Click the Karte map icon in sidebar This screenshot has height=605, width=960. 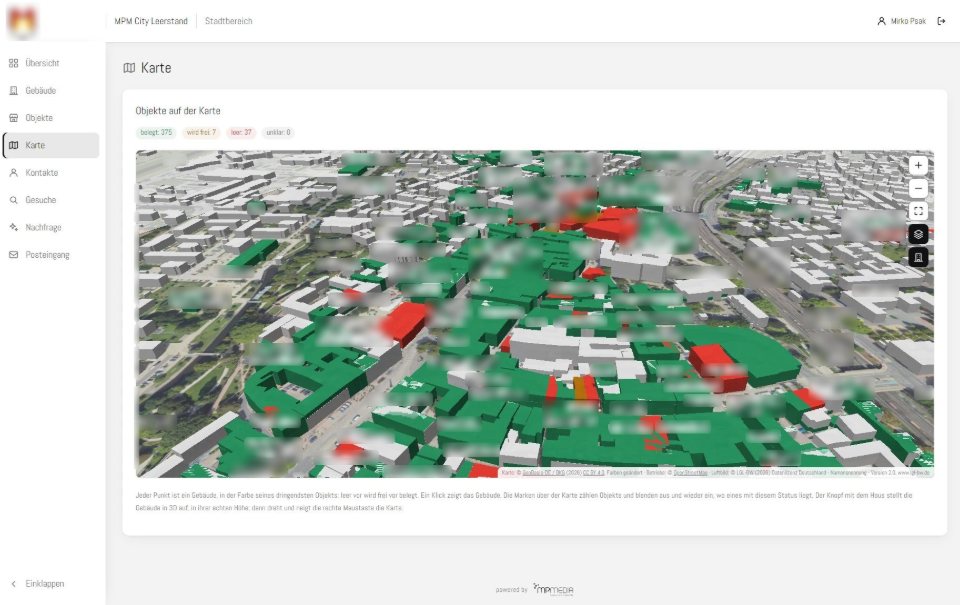click(x=13, y=145)
